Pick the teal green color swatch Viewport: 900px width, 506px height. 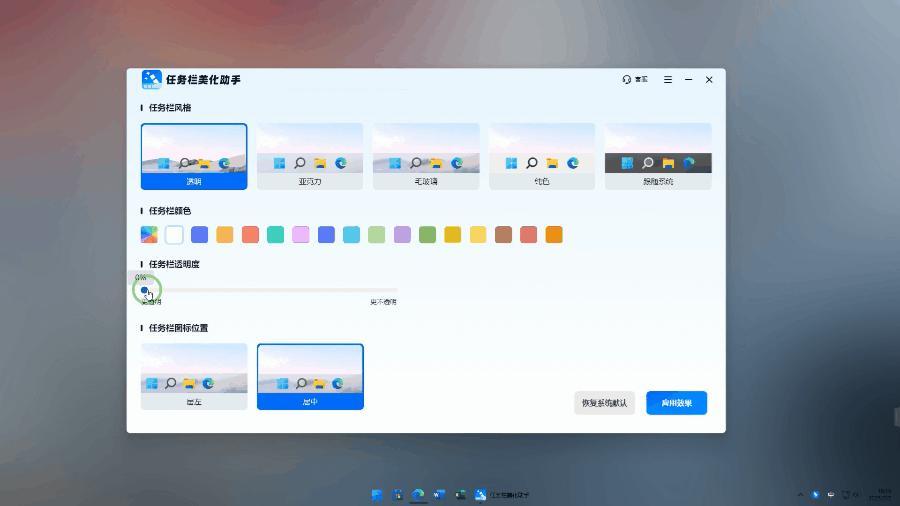pyautogui.click(x=275, y=235)
